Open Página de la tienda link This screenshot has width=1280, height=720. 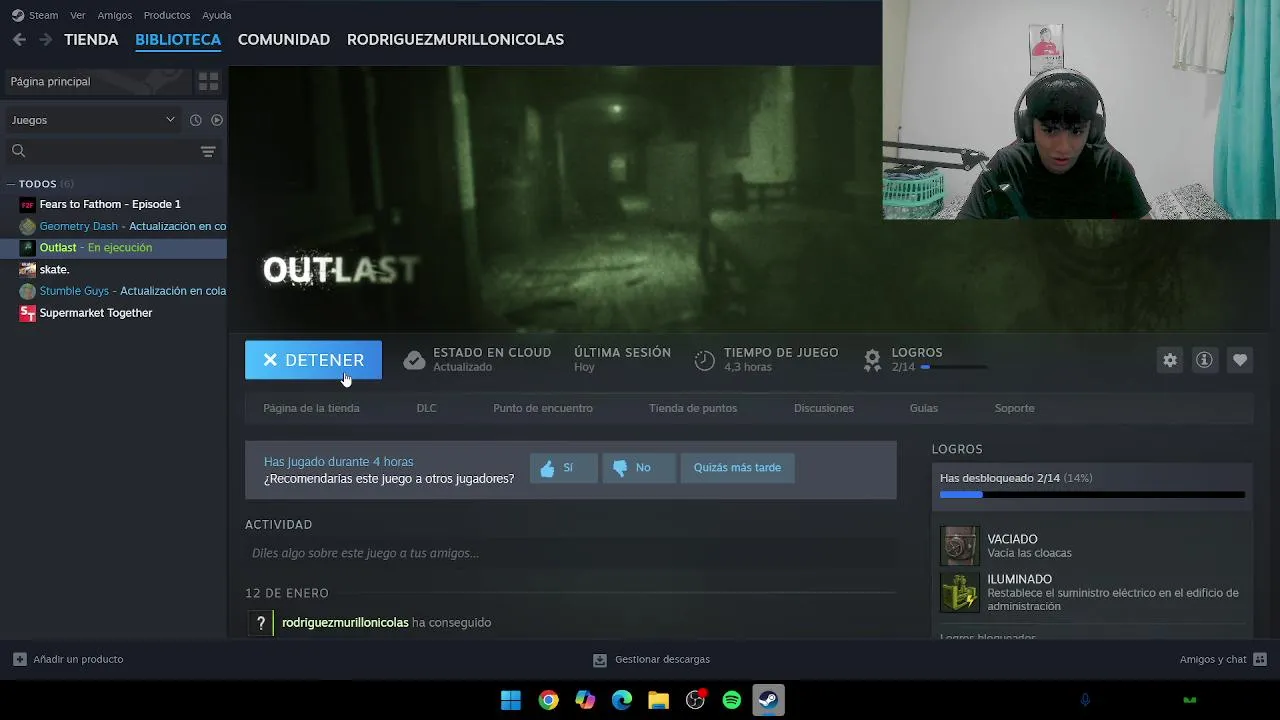tap(311, 408)
